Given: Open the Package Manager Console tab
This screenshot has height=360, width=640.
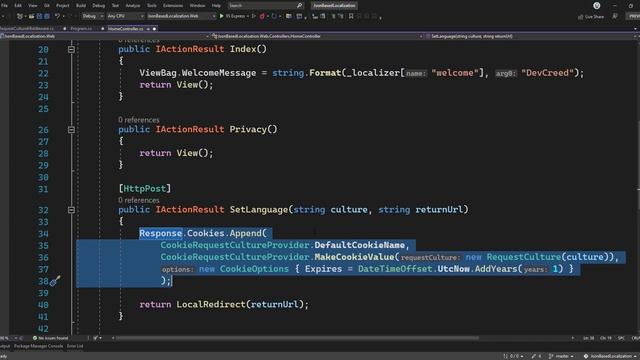Looking at the screenshot, I should tap(38, 346).
